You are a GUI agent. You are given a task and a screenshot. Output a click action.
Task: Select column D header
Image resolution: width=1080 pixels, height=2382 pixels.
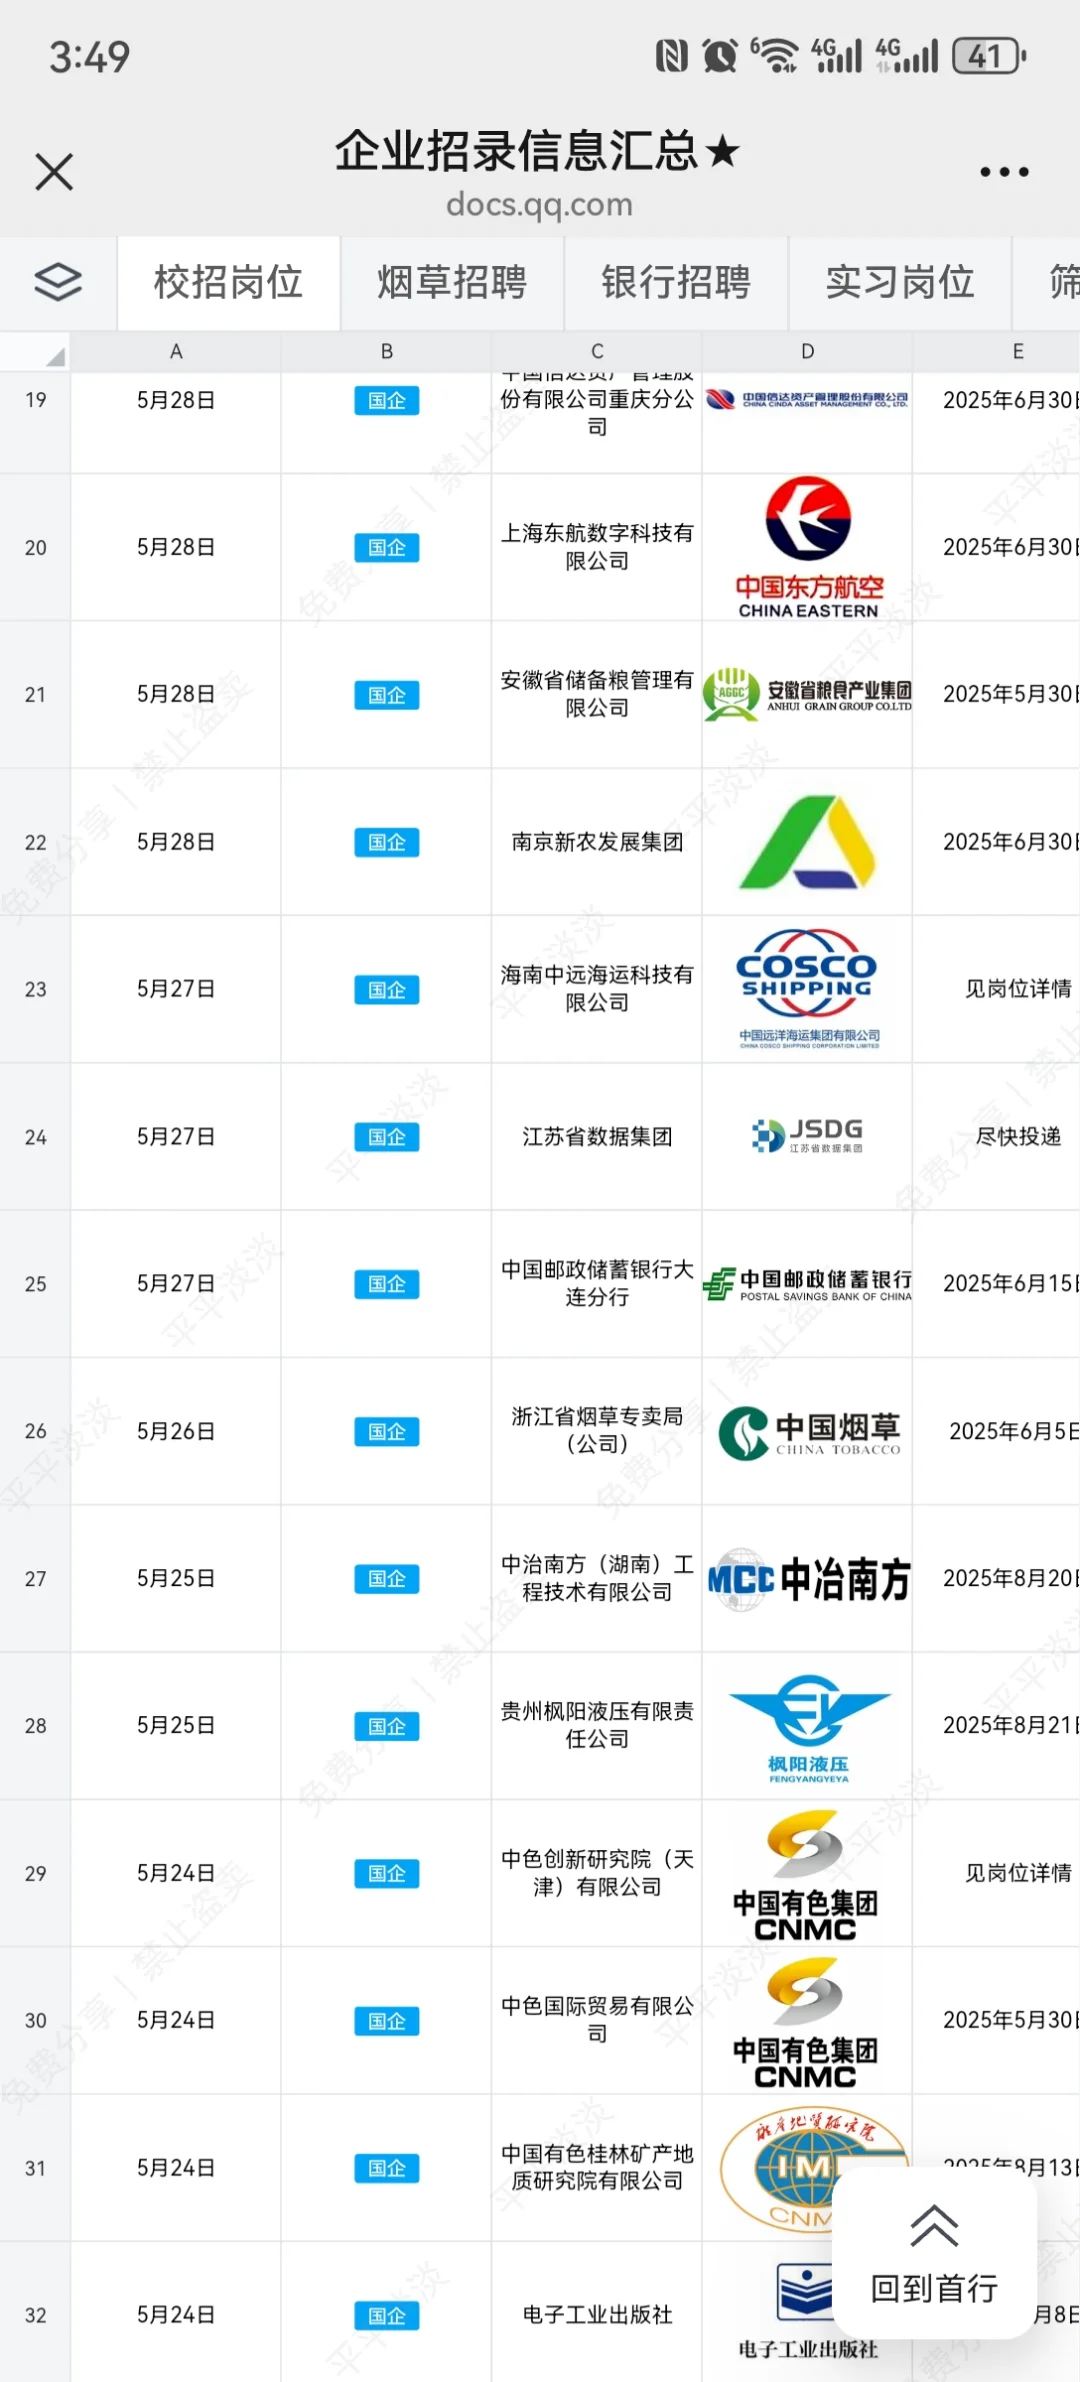pyautogui.click(x=808, y=352)
